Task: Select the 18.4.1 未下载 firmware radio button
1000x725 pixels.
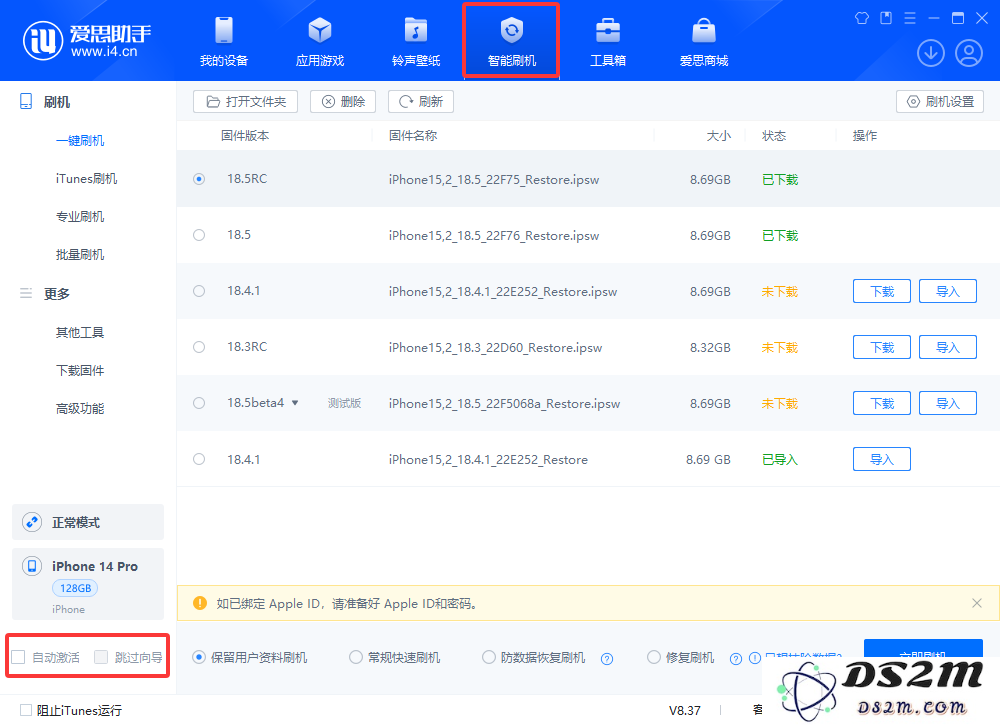Action: tap(199, 291)
